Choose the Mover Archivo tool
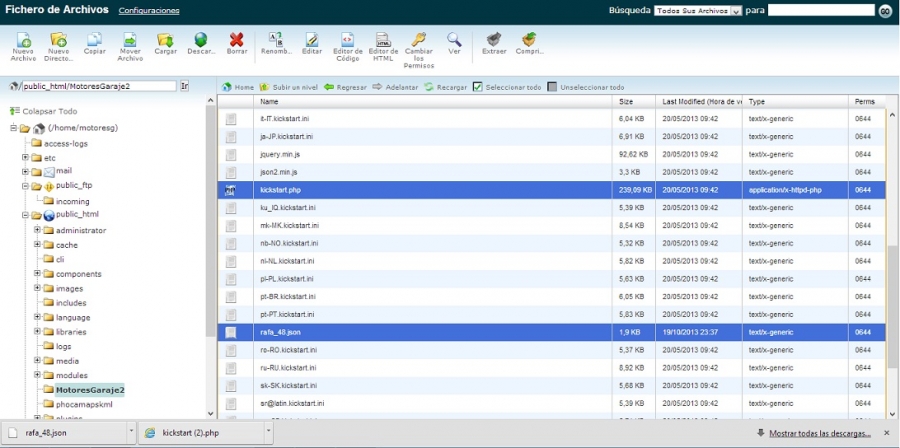 [130, 46]
